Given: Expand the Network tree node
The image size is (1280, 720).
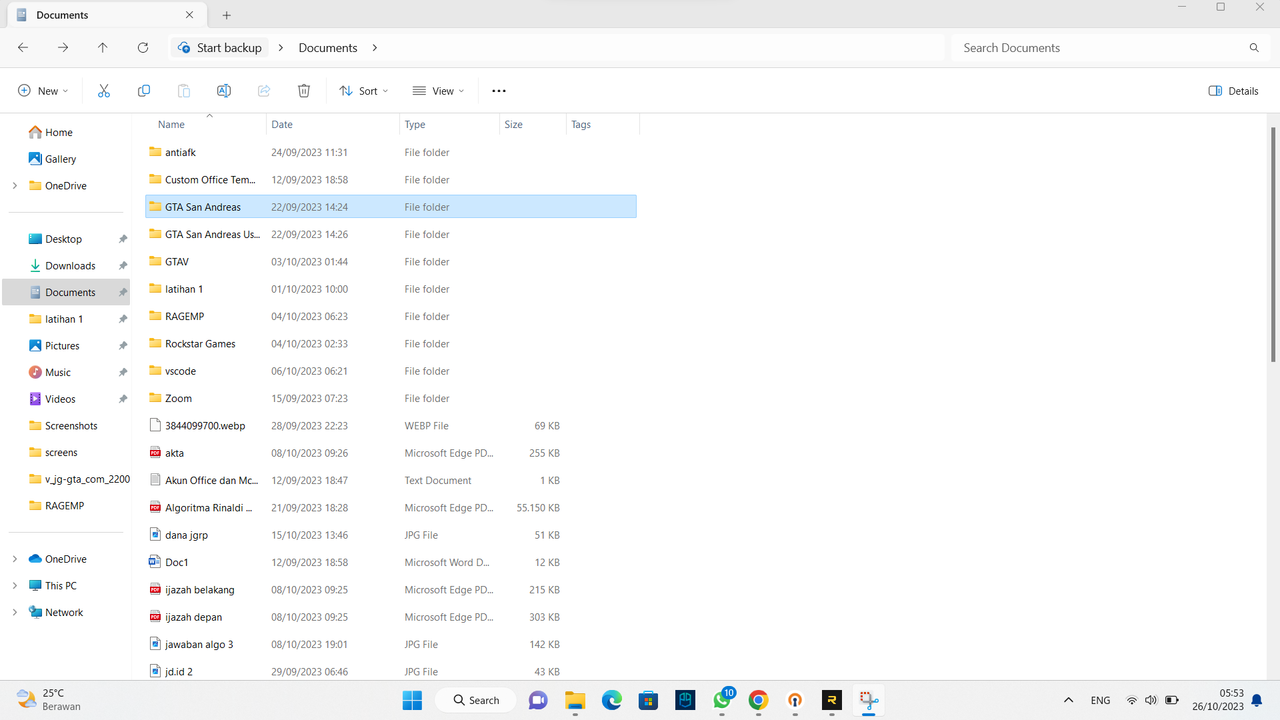Looking at the screenshot, I should pyautogui.click(x=14, y=612).
